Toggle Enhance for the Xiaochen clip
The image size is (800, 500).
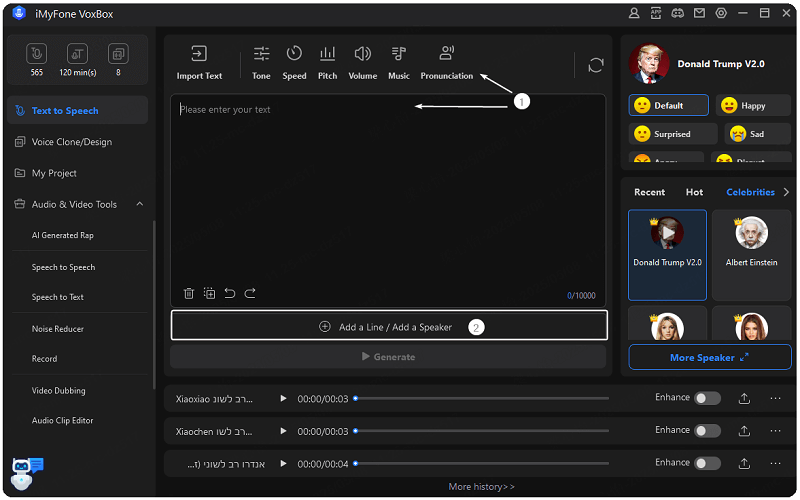pyautogui.click(x=708, y=431)
